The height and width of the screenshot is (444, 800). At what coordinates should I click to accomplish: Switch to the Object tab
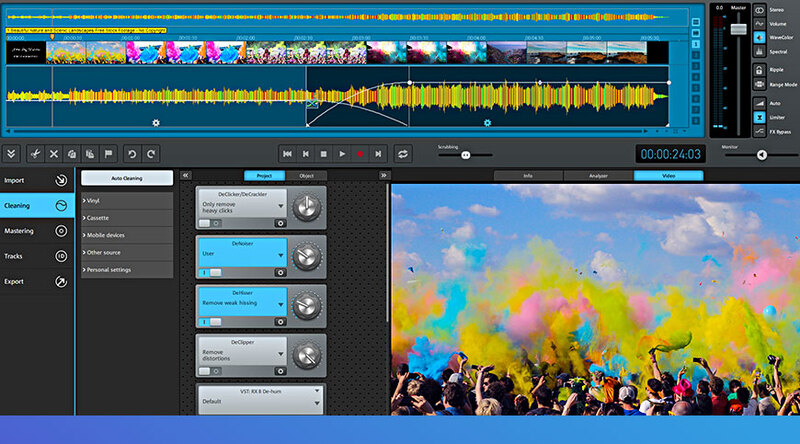[306, 176]
